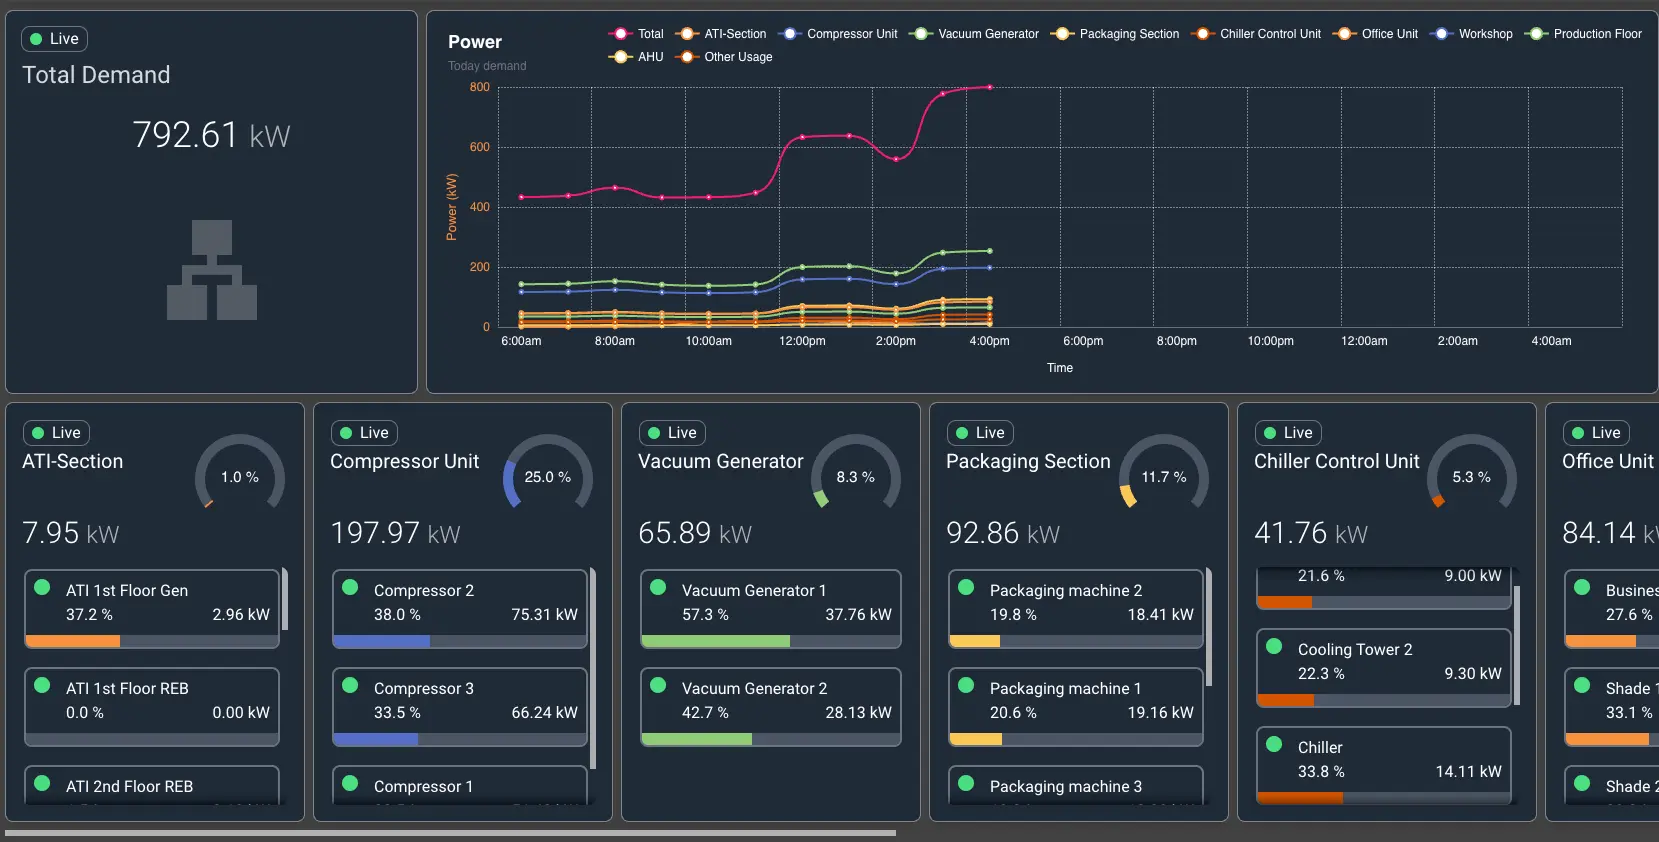
Task: Click status dot of Vacuum Generator 1
Action: pos(658,588)
